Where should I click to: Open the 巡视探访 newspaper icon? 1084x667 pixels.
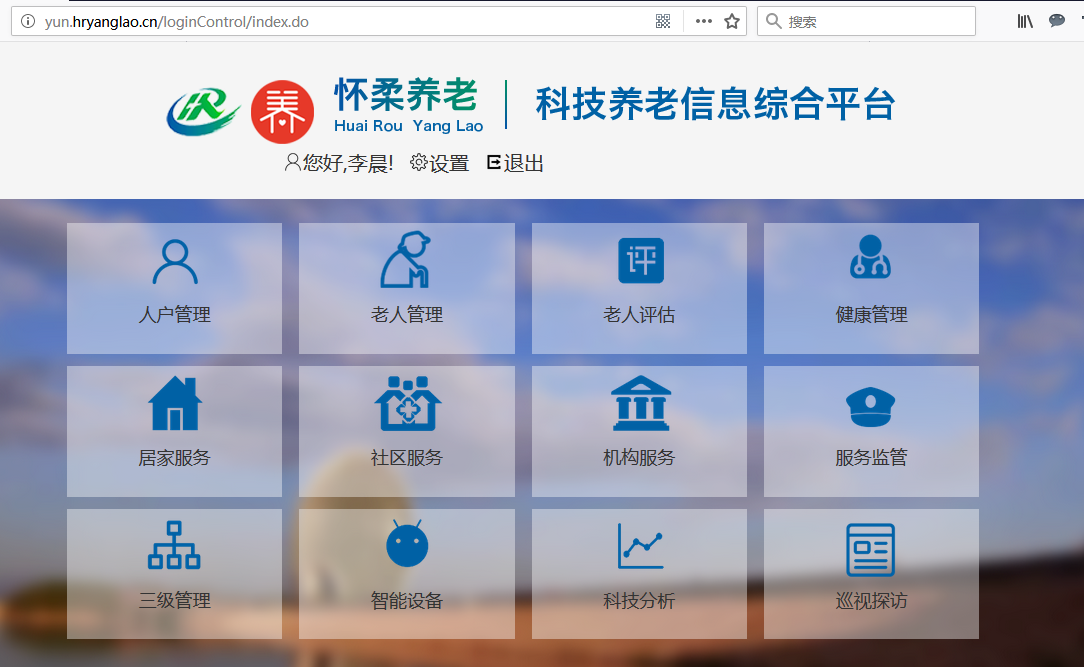pos(871,549)
